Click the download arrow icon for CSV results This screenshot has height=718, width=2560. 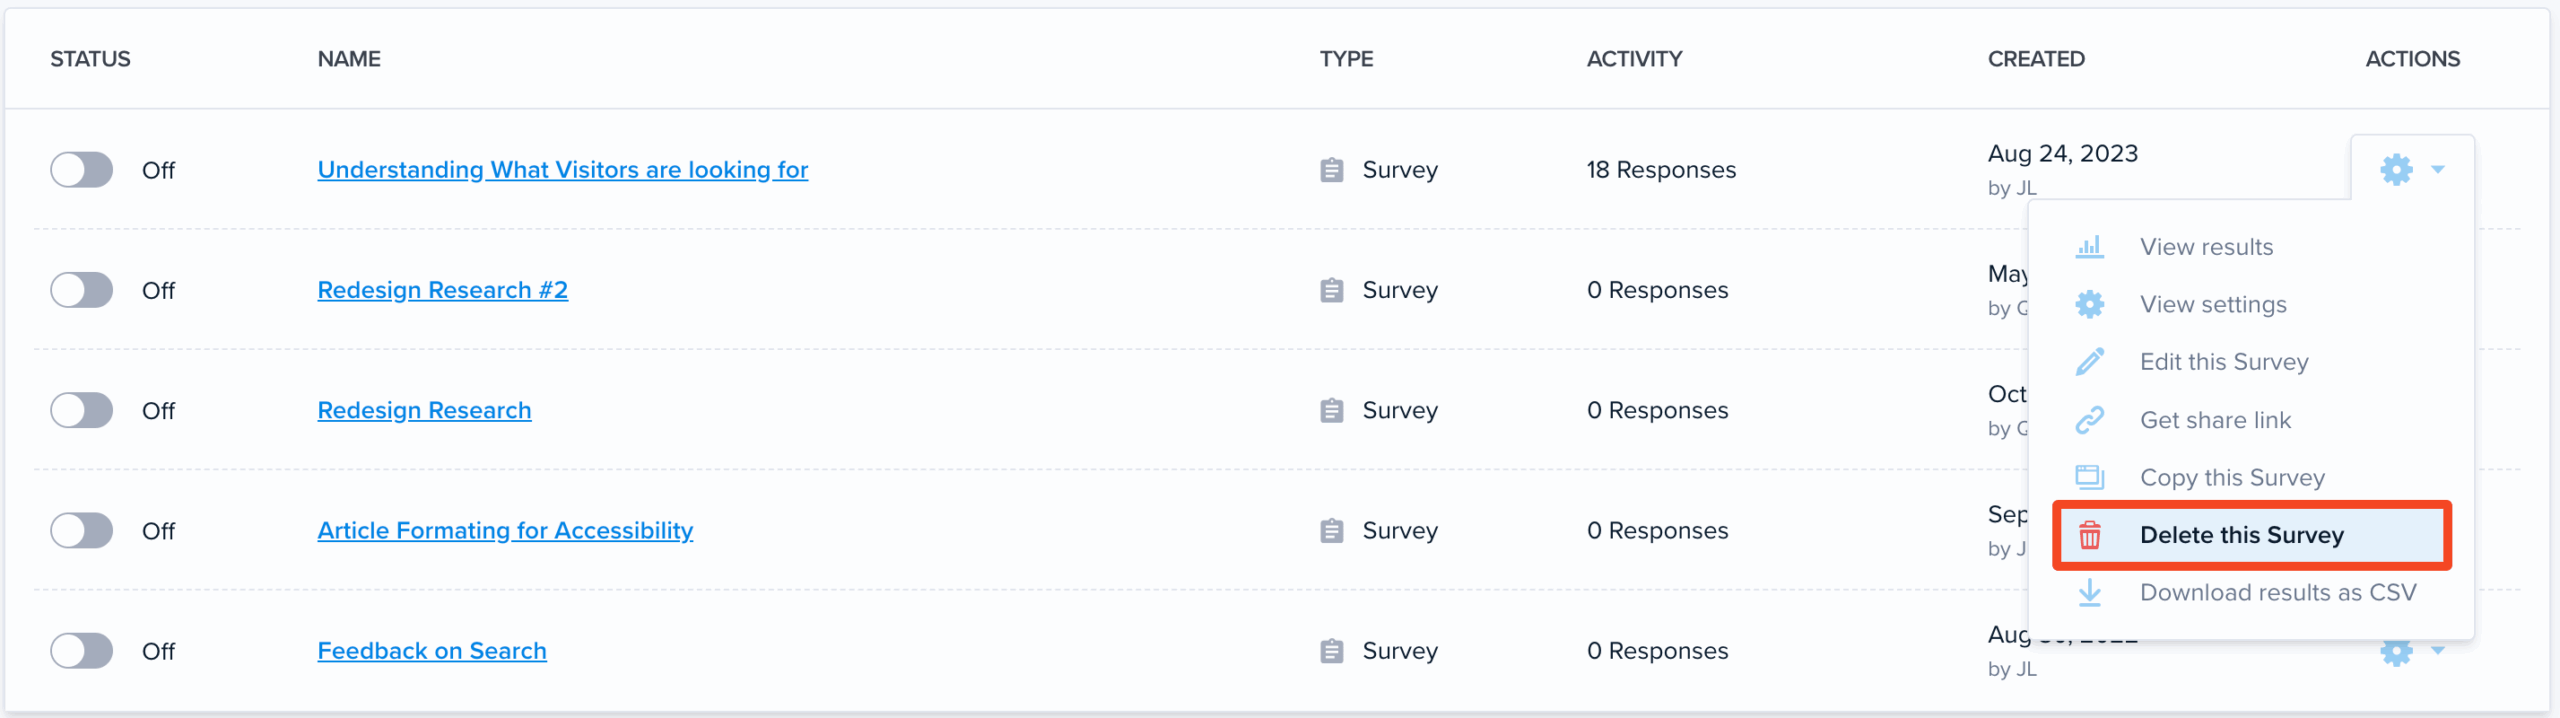coord(2089,592)
